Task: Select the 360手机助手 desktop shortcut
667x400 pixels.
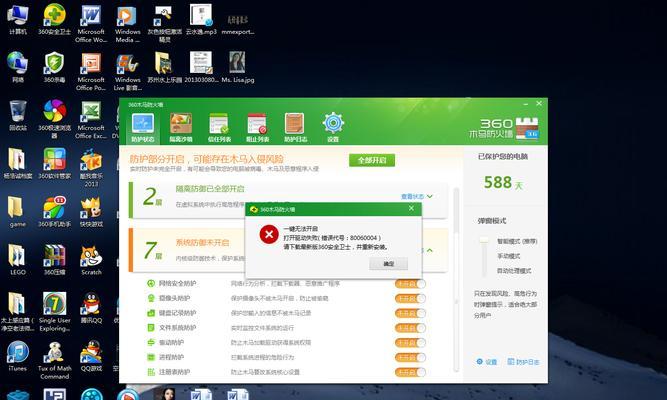Action: [54, 211]
